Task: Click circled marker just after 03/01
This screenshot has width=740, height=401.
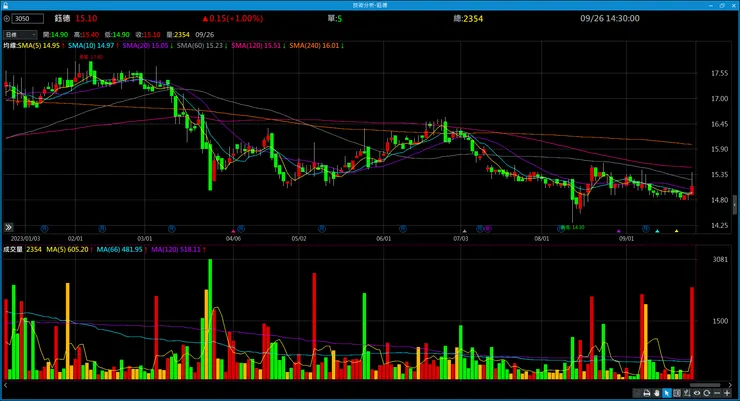Action: [171, 228]
